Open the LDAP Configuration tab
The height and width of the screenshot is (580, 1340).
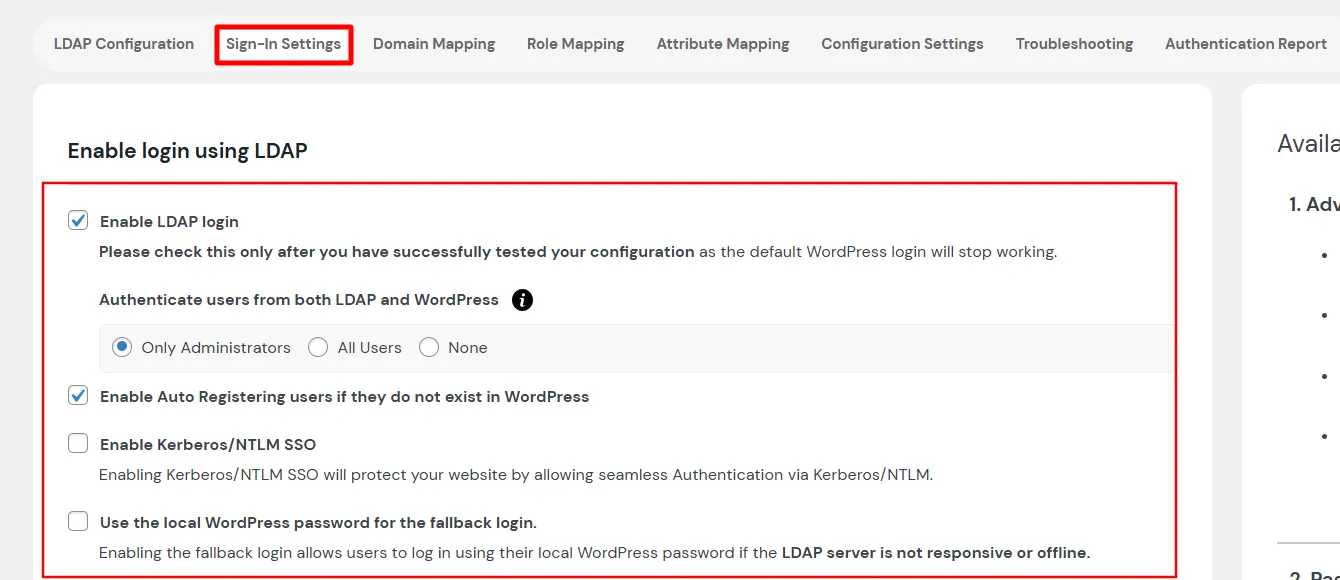(x=123, y=44)
